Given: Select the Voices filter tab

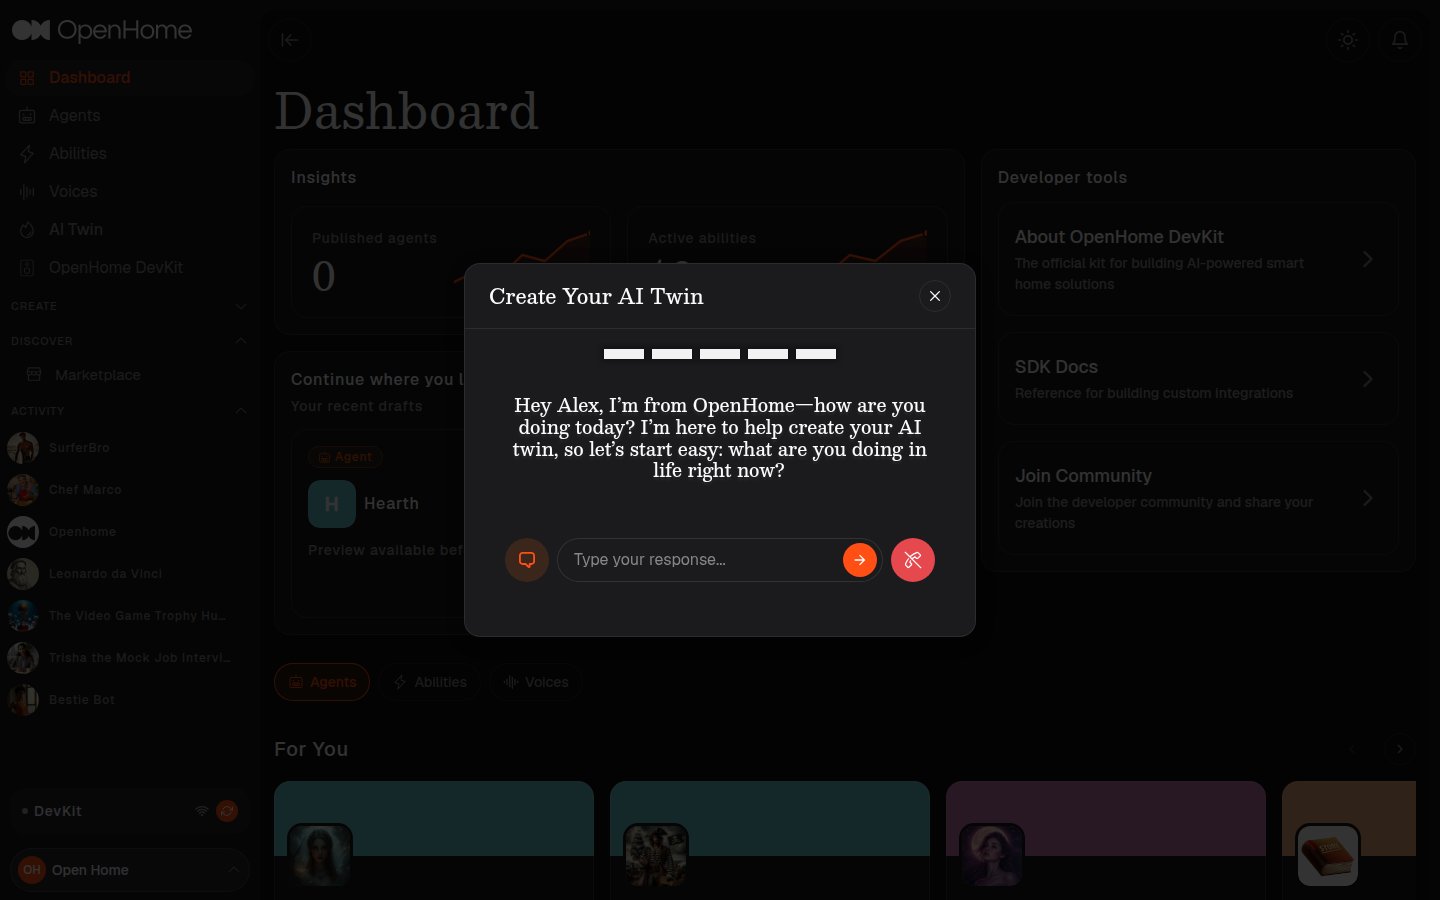Looking at the screenshot, I should (536, 682).
